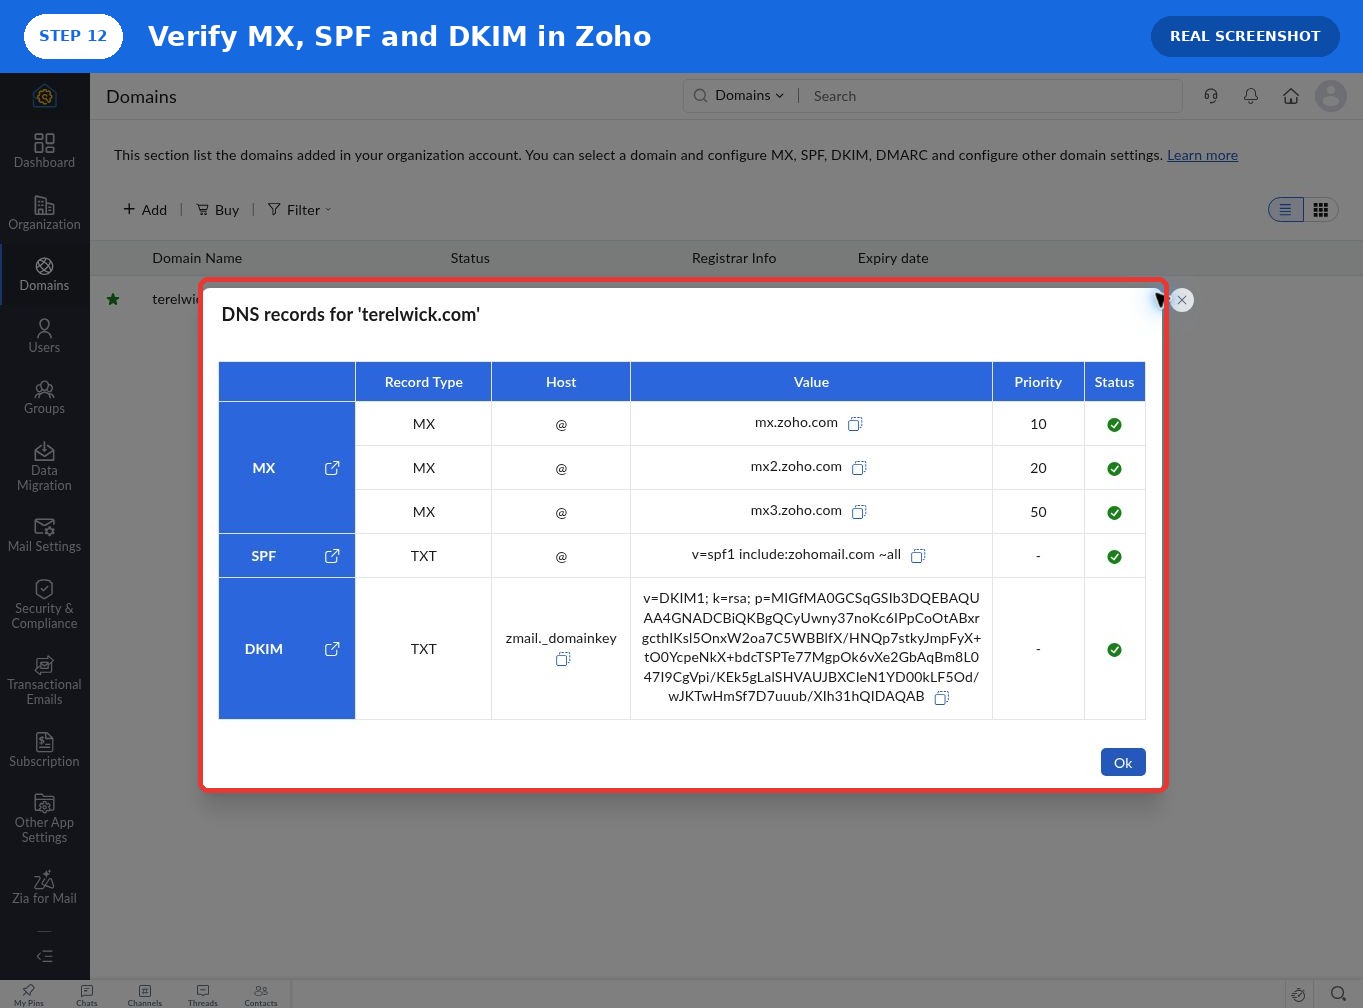Expand the Filter dropdown
1363x1008 pixels.
point(300,210)
